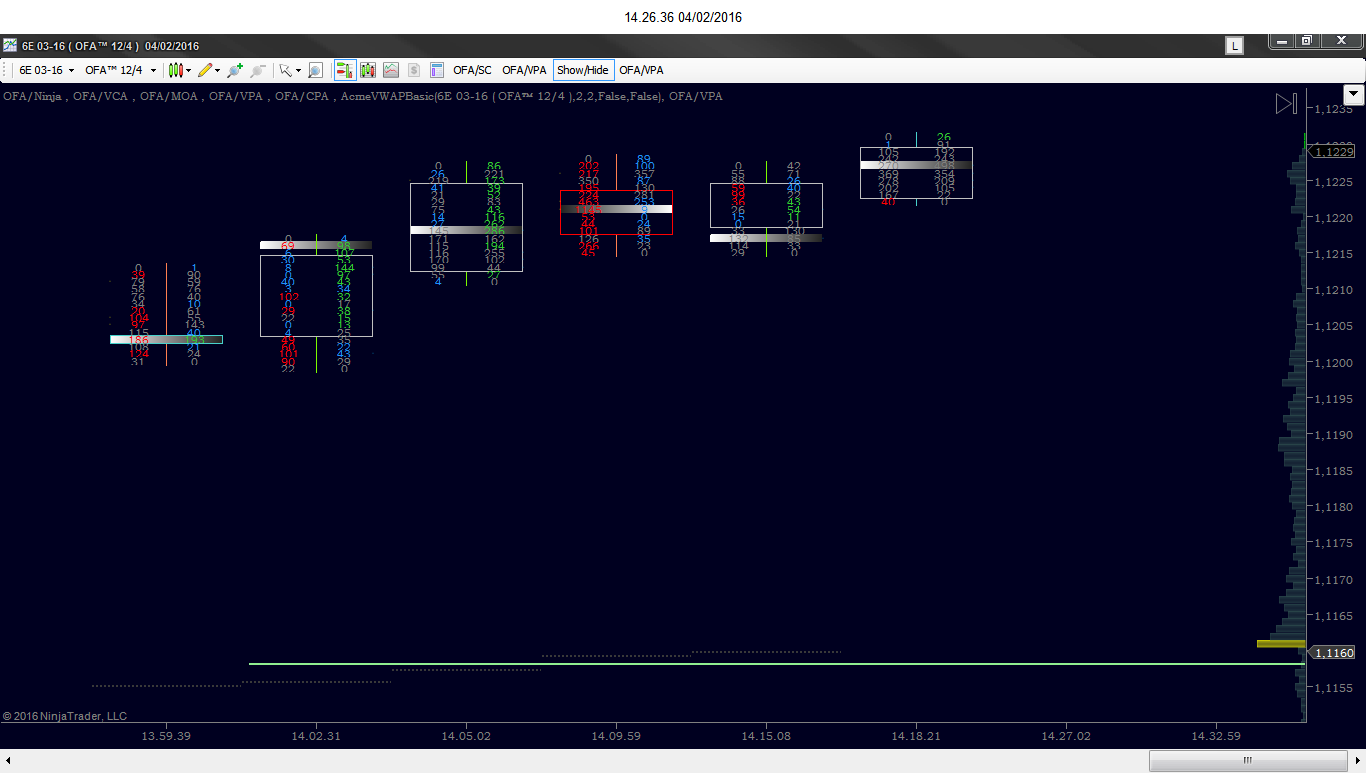The image size is (1366, 773).
Task: Select the pointer cursor tool
Action: coord(285,70)
